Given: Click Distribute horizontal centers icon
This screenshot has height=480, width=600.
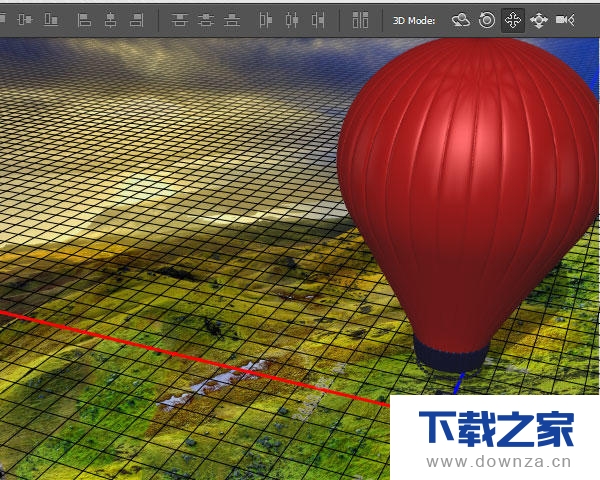Looking at the screenshot, I should pos(292,20).
